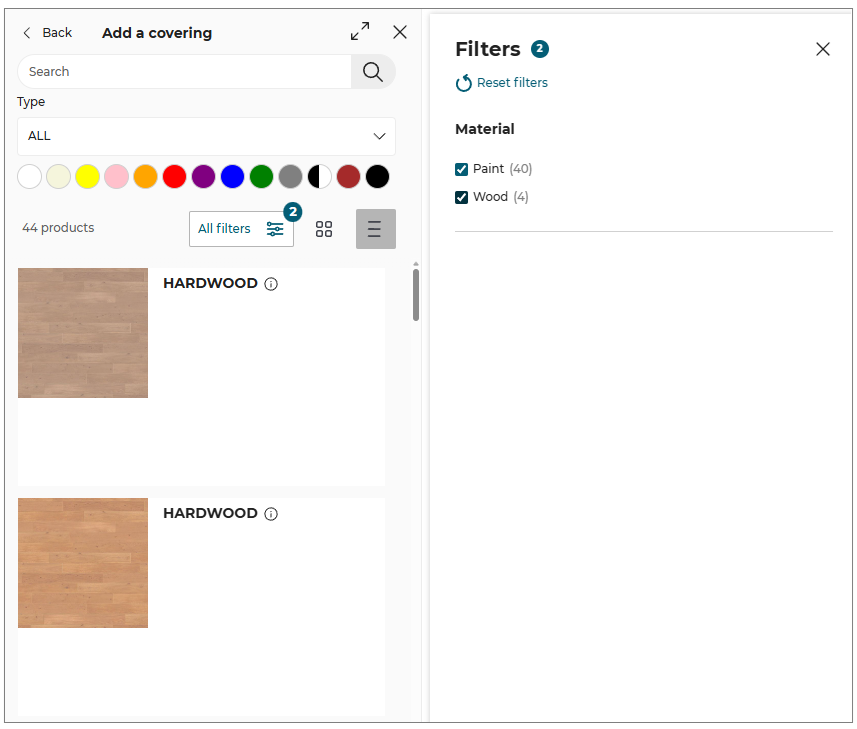857x729 pixels.
Task: Select the second, orange-toned hardwood thumbnail
Action: point(83,563)
